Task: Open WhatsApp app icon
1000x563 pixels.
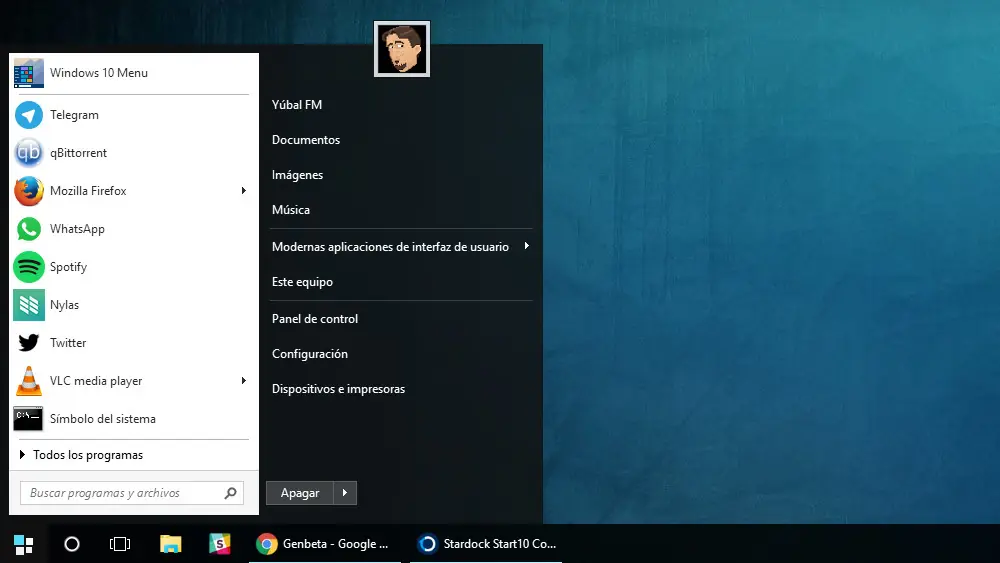Action: coord(29,229)
